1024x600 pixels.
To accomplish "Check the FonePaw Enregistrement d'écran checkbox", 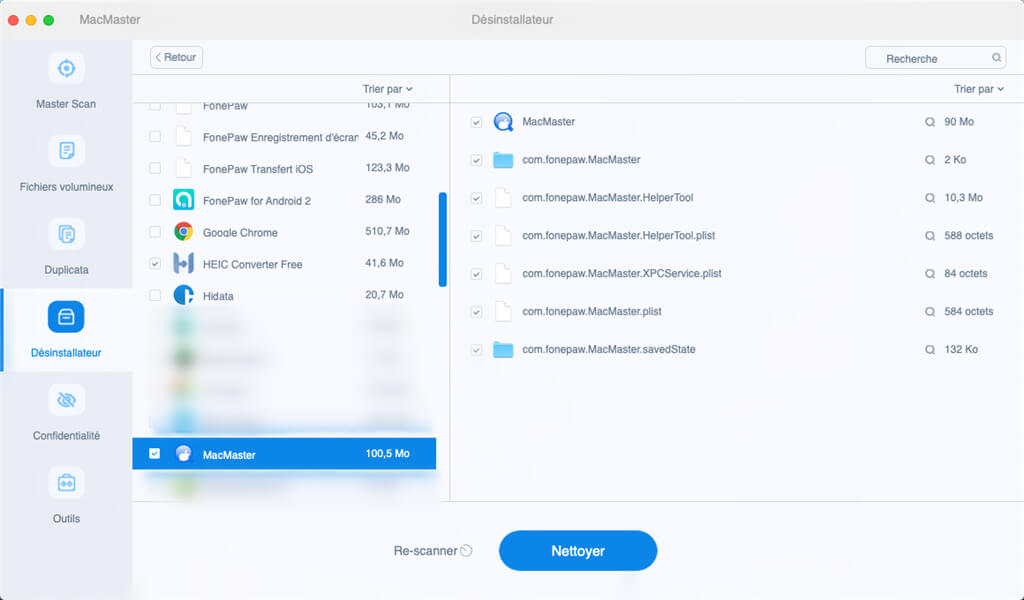I will pyautogui.click(x=155, y=136).
